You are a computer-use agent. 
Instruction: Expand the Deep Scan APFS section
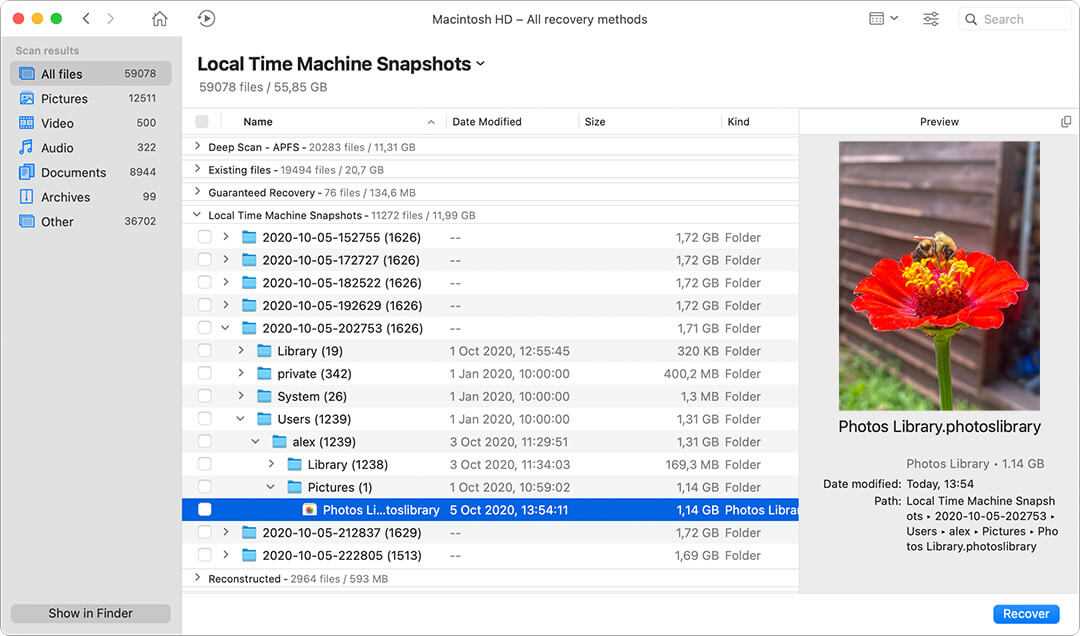[x=197, y=146]
